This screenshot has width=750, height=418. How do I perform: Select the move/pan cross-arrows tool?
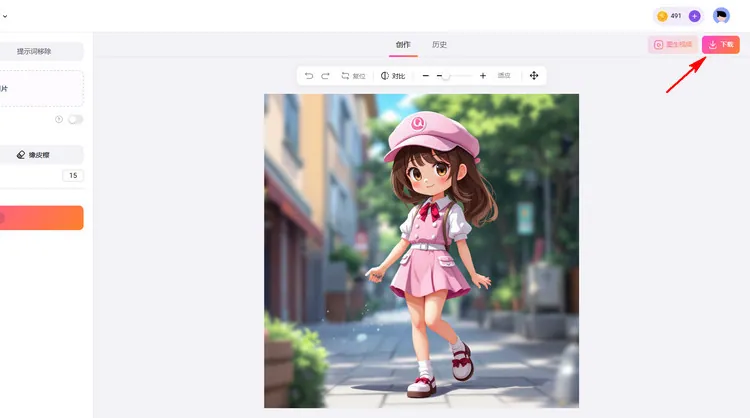[x=533, y=76]
